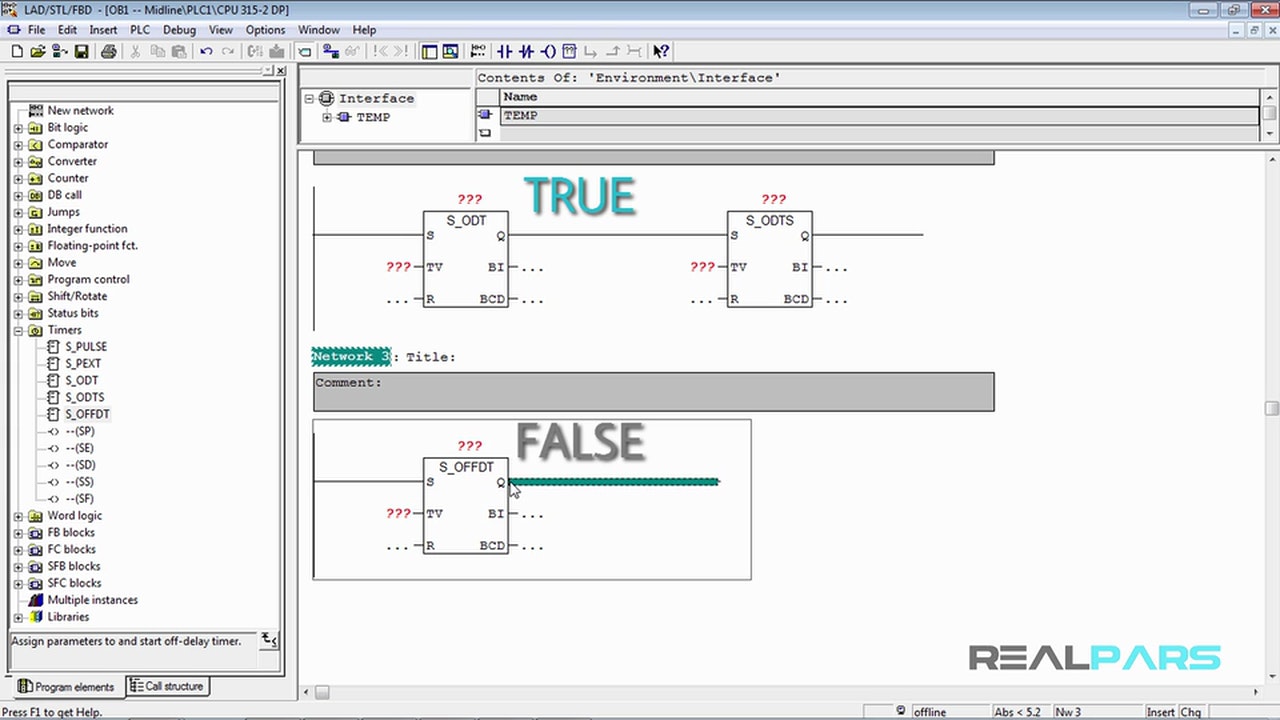Click the TV ??? input of S_OFFDT
Image resolution: width=1280 pixels, height=720 pixels.
click(398, 514)
